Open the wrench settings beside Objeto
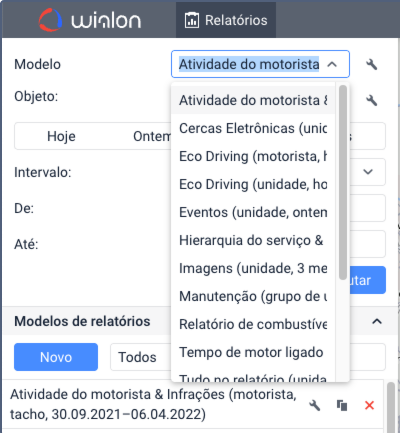The height and width of the screenshot is (433, 400). 372,100
